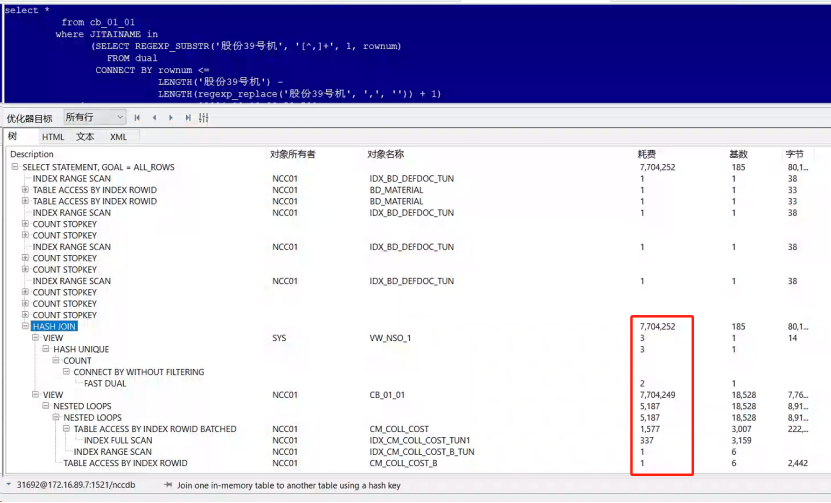Screen dimensions: 831x503
Task: Collapse the VIEW VW_NSO_1 node
Action: pos(36,338)
